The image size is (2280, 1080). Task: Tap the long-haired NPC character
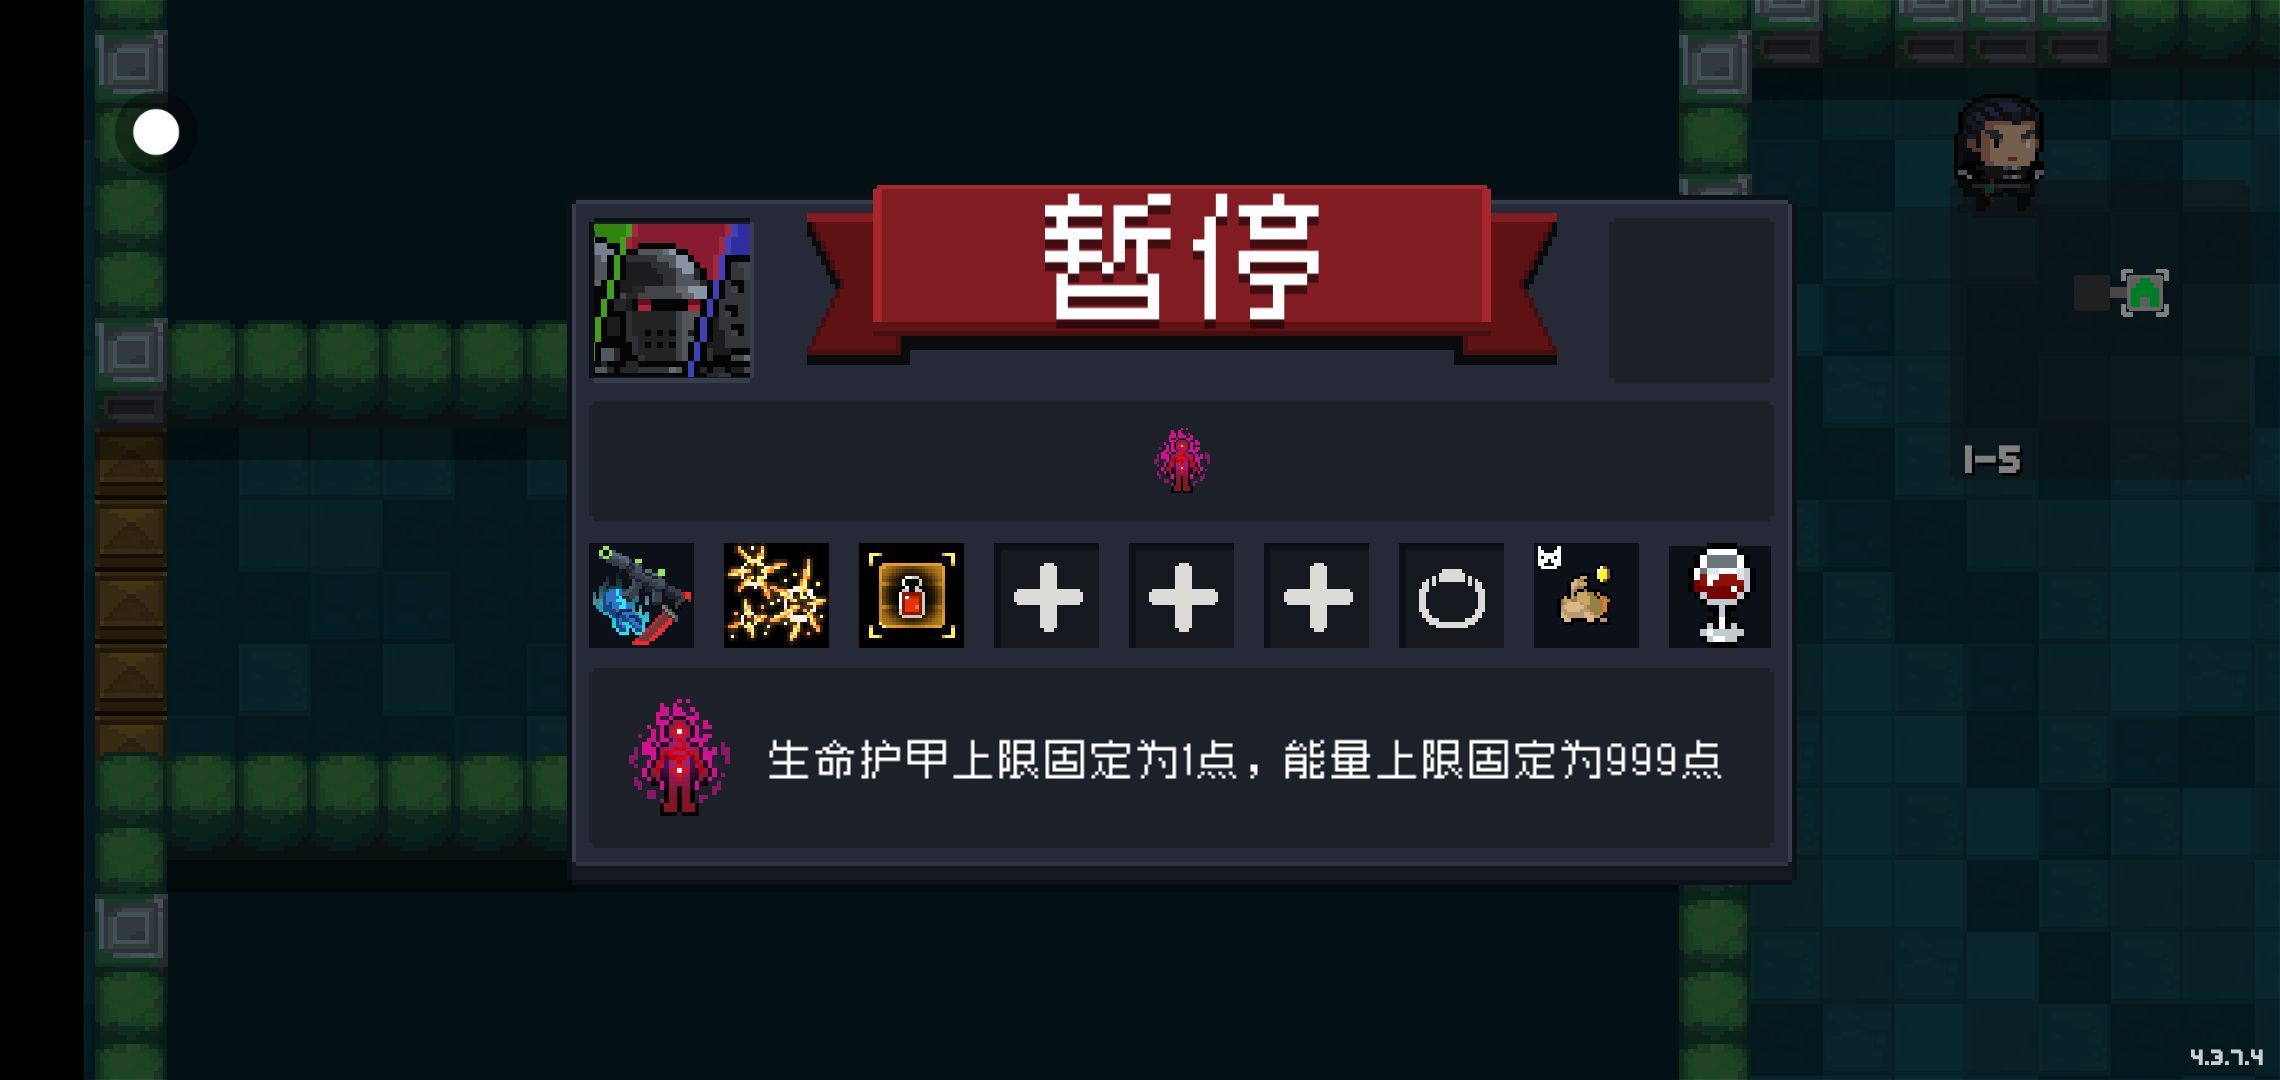pos(1999,152)
